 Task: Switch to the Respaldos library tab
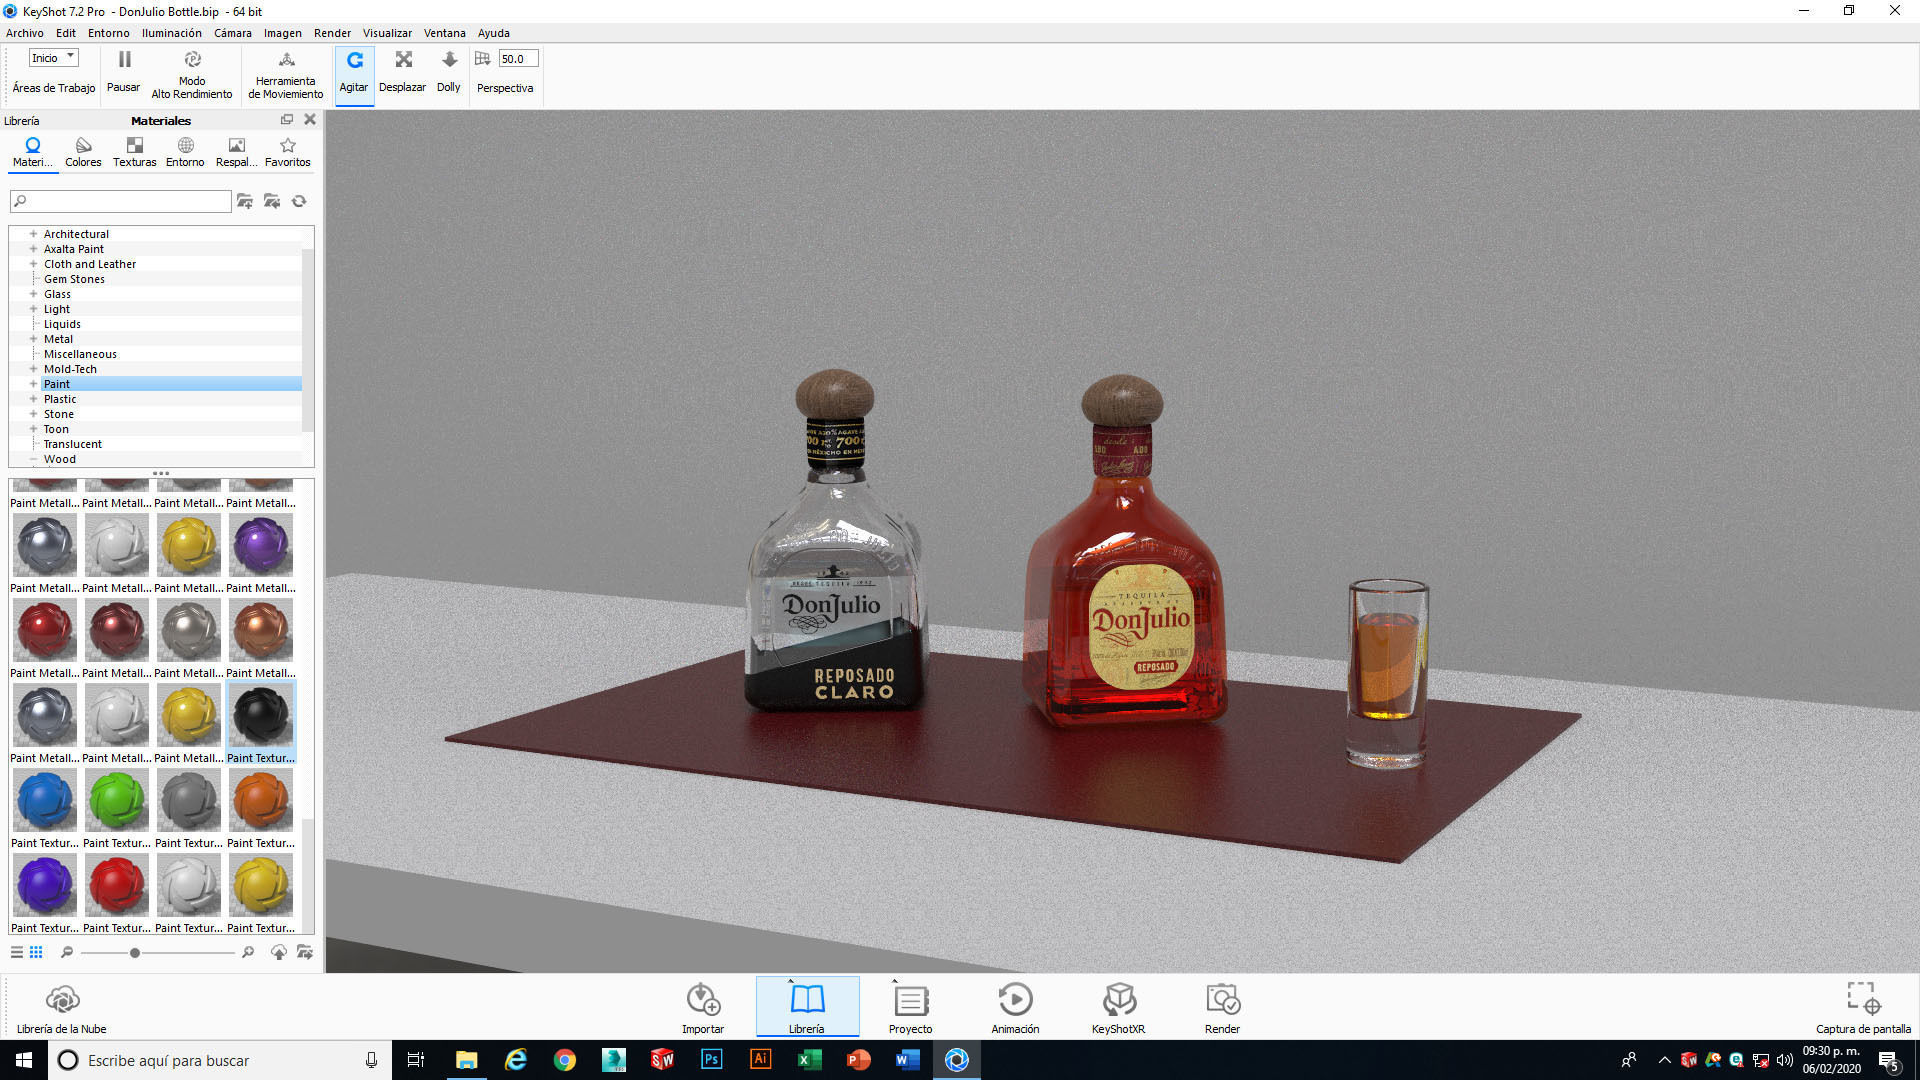[x=237, y=152]
